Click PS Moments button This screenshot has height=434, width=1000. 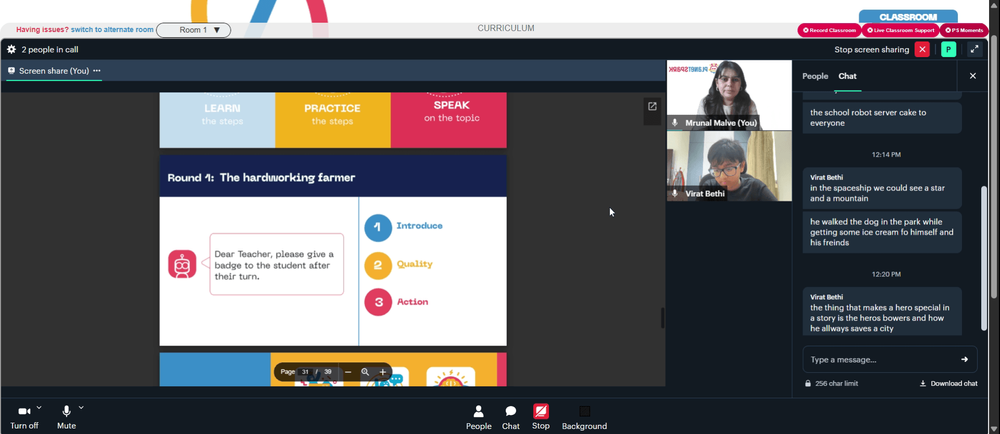point(964,30)
